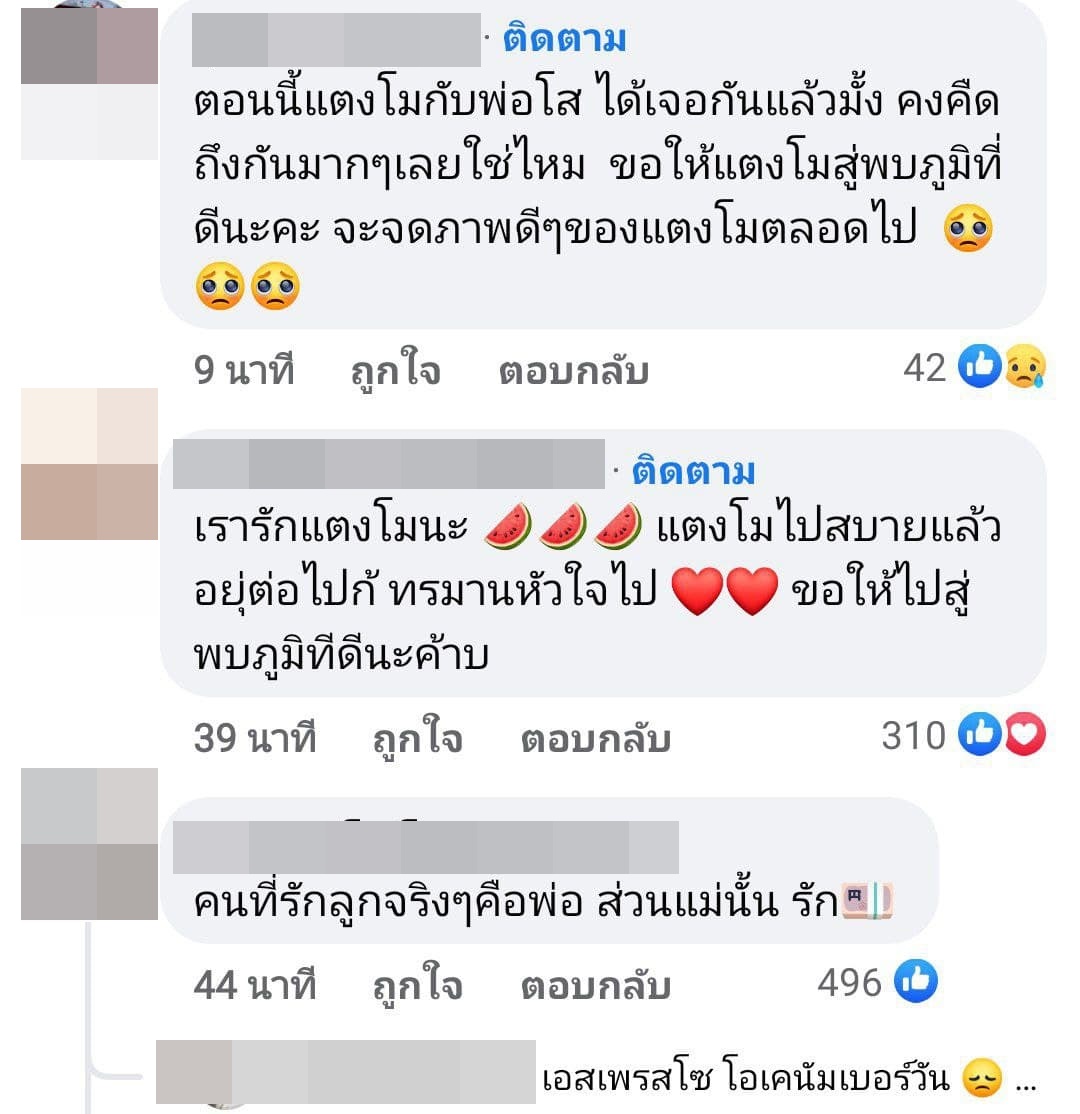Follow the first commenter via ติดตาม
1080x1114 pixels.
pyautogui.click(x=565, y=38)
